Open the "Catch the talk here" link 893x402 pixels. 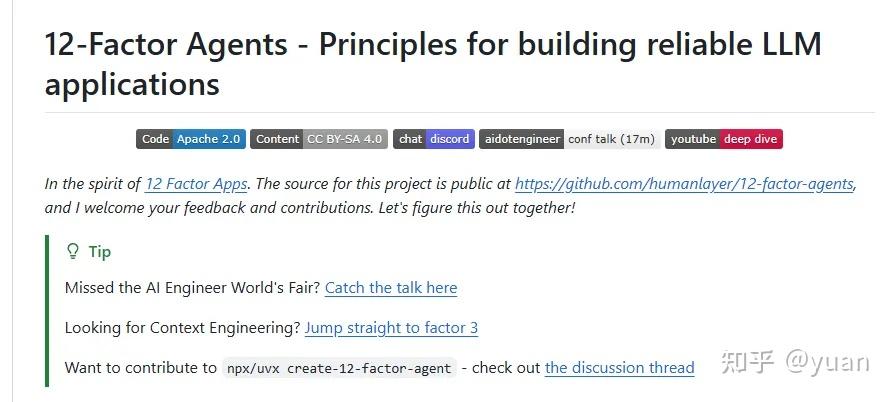point(390,288)
